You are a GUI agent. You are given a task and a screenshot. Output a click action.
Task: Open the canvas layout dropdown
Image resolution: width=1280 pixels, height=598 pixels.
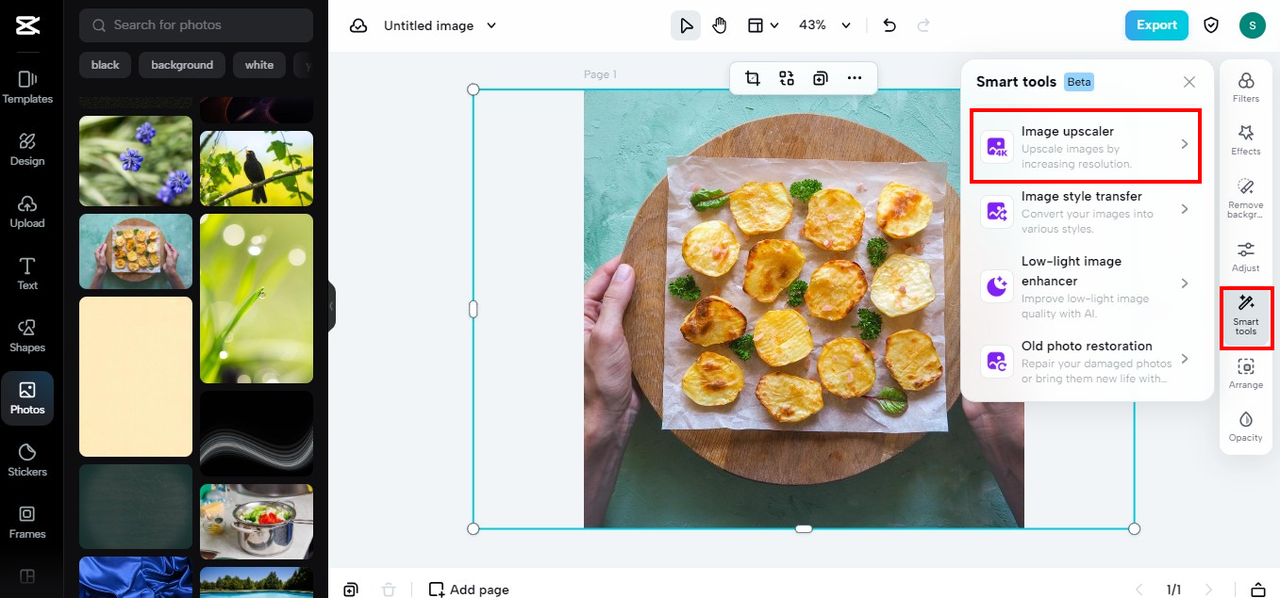tap(763, 25)
